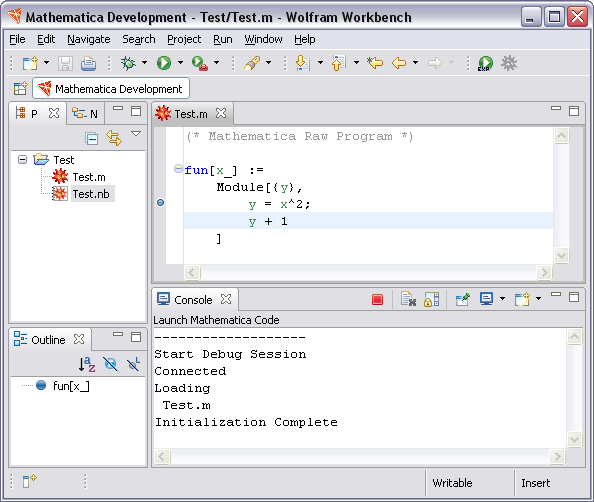Click the Display Selected Console icon

tap(486, 299)
